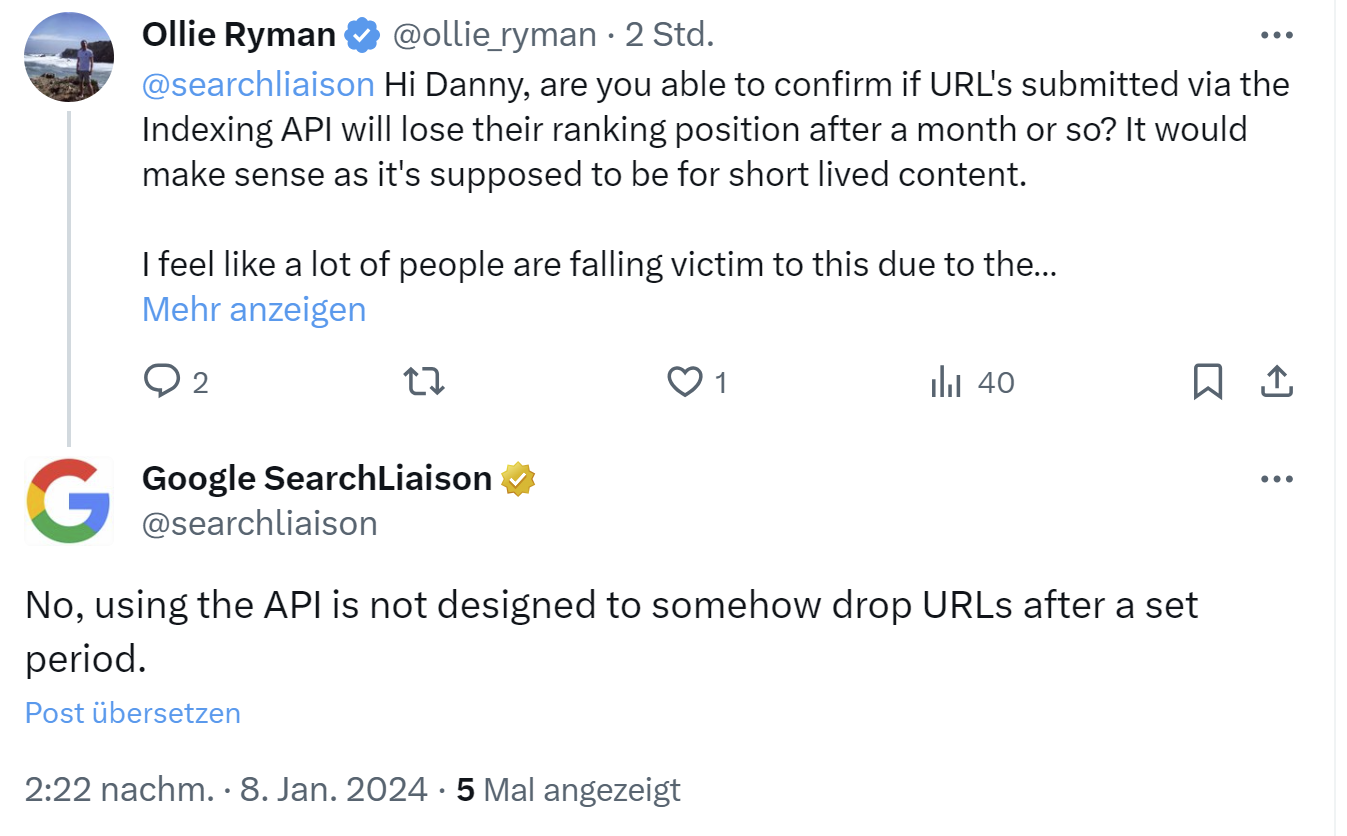
Task: Bookmark Ollie Ryman's tweet
Action: pyautogui.click(x=1210, y=381)
